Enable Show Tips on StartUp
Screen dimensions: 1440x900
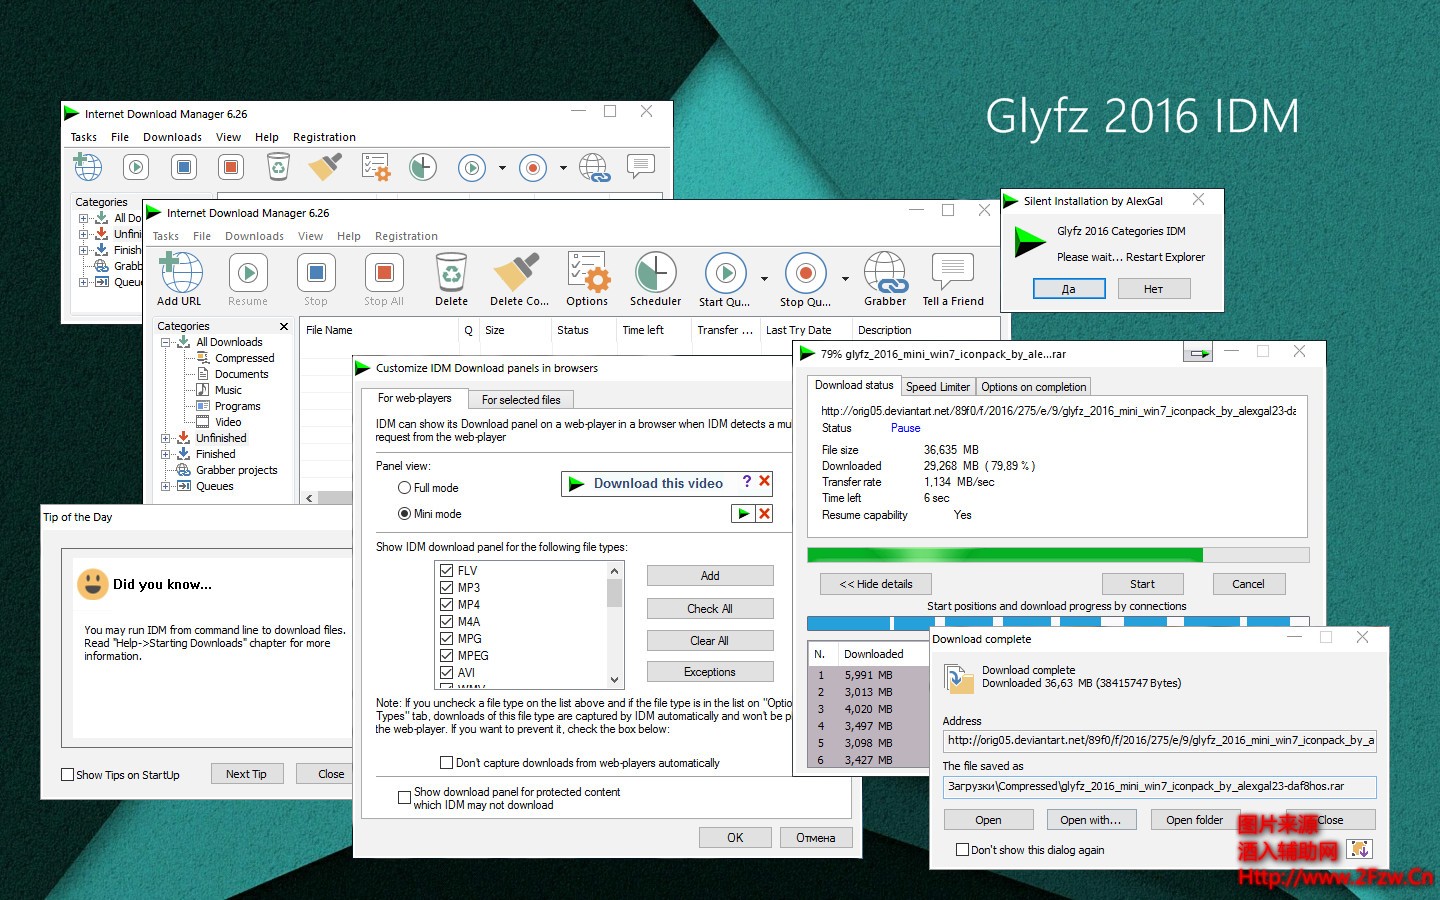66,774
